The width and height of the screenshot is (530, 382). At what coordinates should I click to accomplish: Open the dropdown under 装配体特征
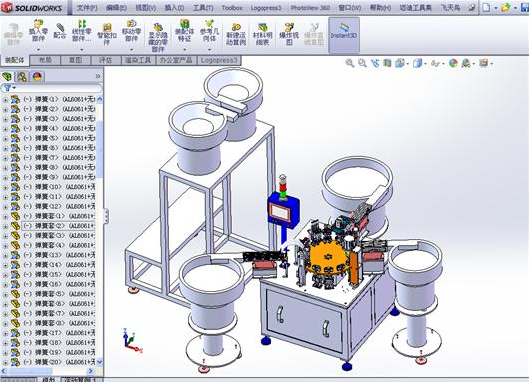point(184,50)
